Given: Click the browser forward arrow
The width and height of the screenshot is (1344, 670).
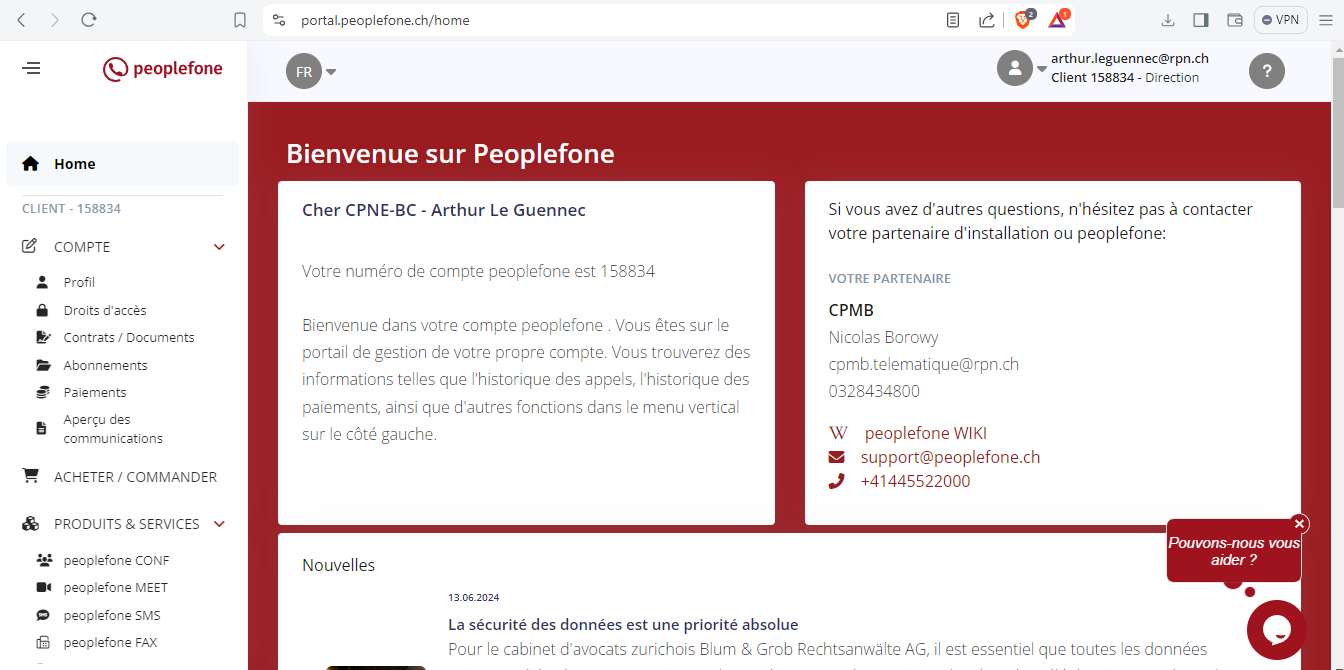Looking at the screenshot, I should coord(55,20).
